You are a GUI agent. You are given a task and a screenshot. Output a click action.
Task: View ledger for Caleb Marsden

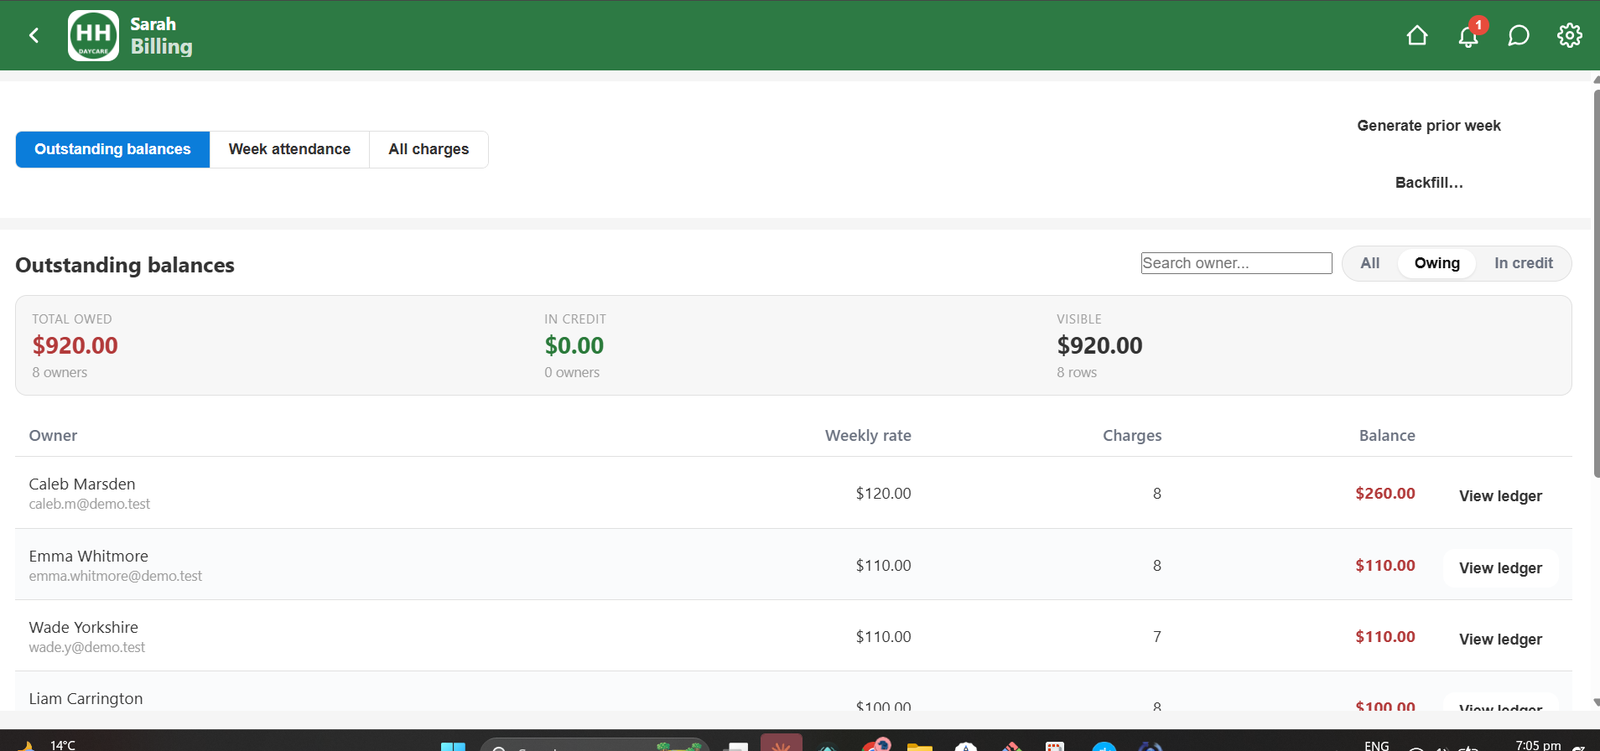click(x=1500, y=496)
